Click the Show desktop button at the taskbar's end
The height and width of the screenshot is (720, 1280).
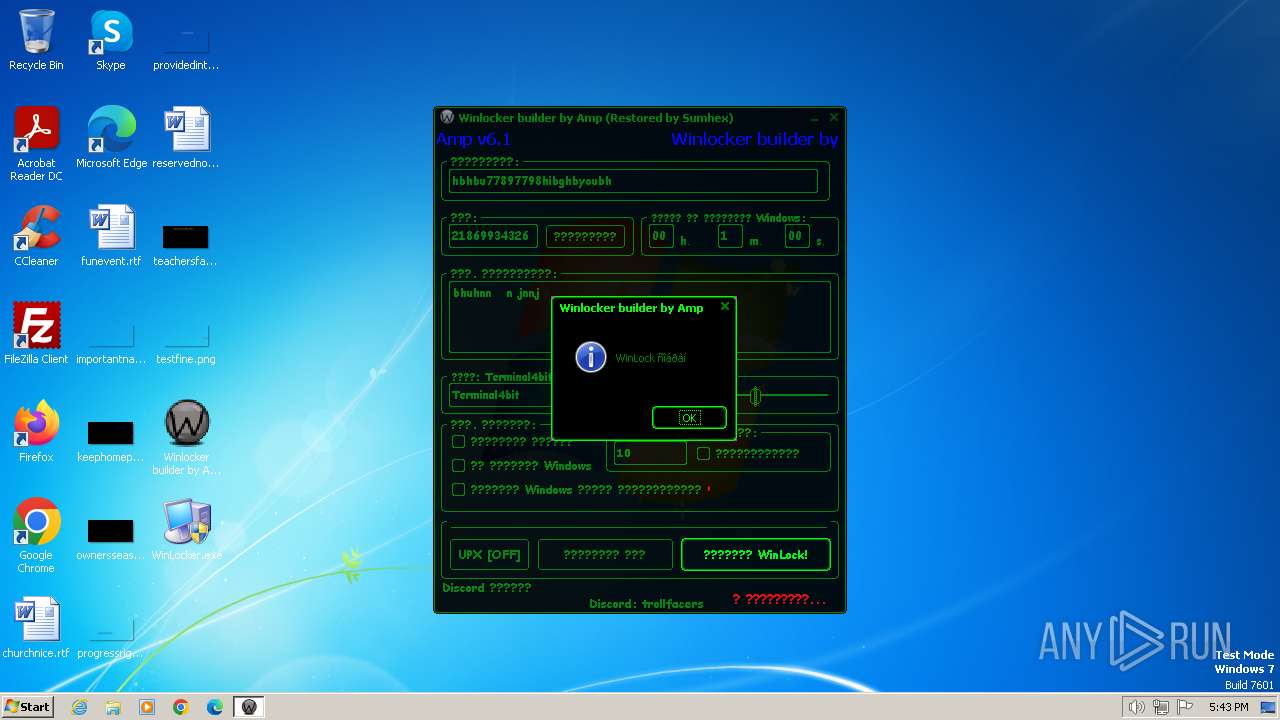click(1269, 707)
